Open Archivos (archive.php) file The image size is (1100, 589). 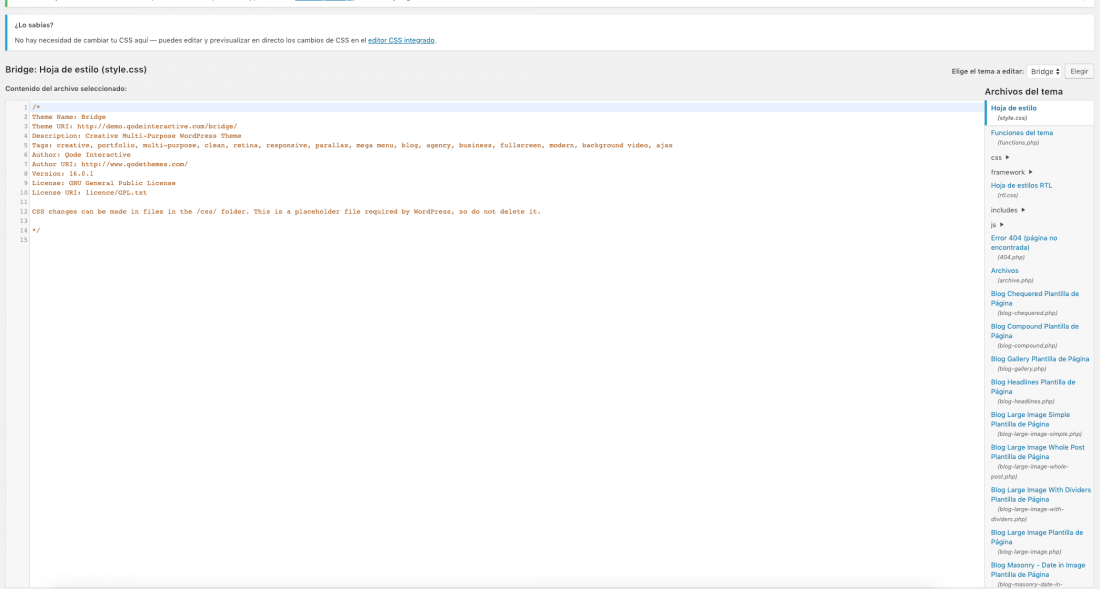pos(1005,271)
